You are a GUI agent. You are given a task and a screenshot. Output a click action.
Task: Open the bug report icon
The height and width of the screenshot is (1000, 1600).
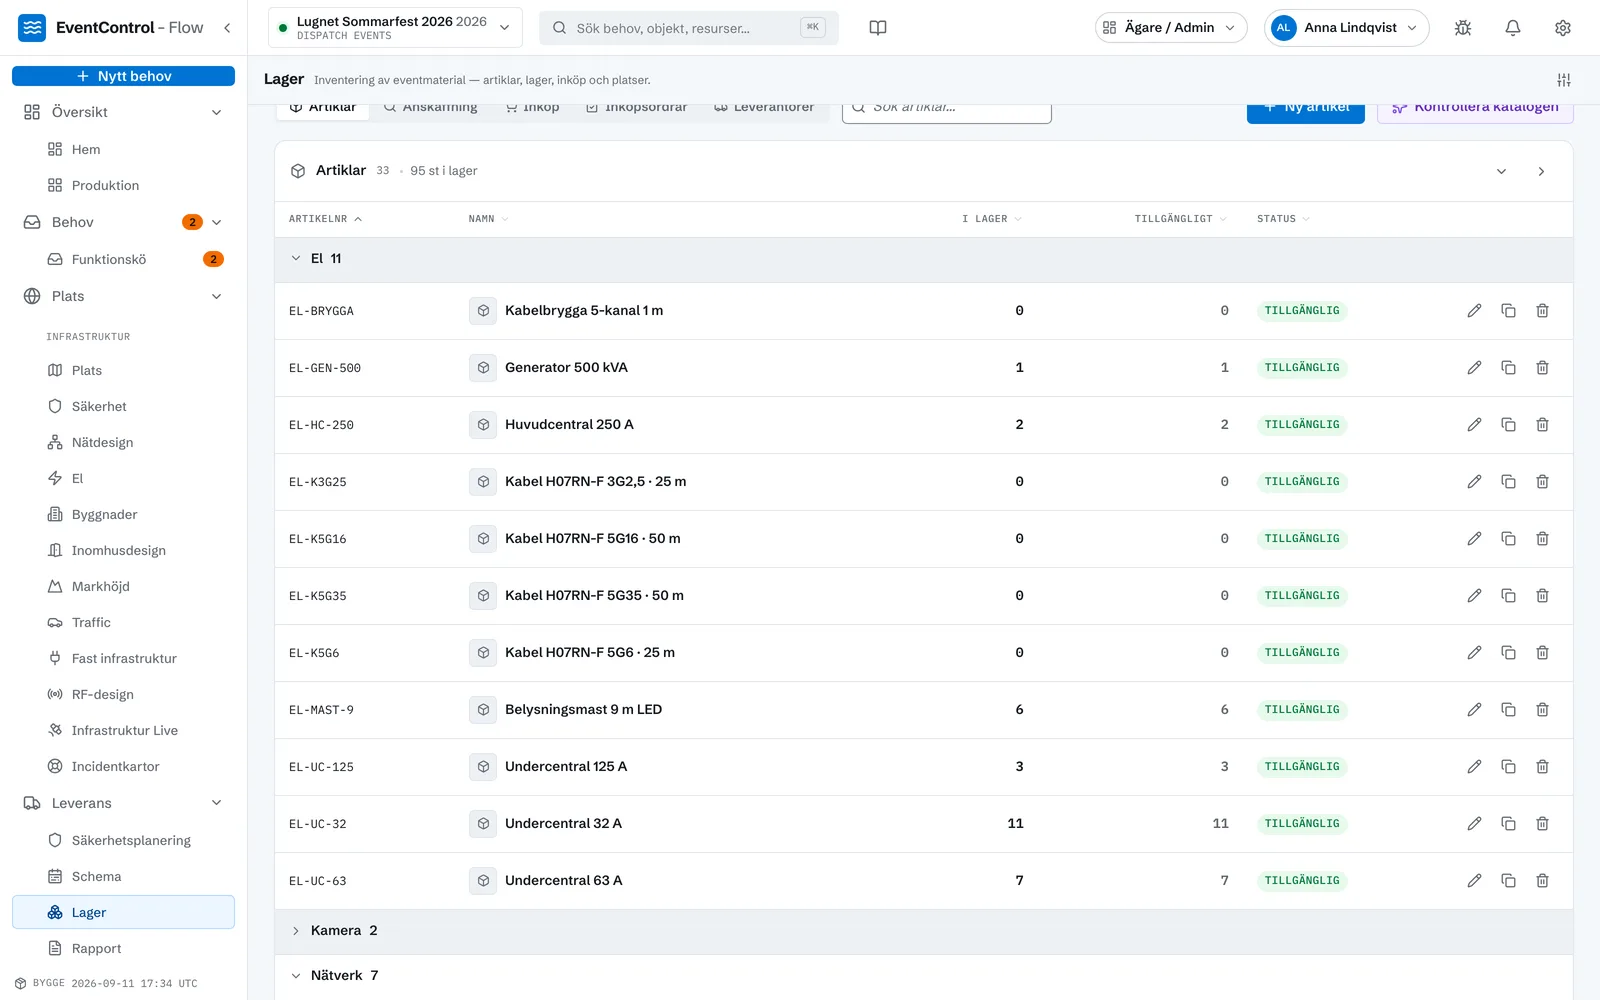pos(1463,28)
